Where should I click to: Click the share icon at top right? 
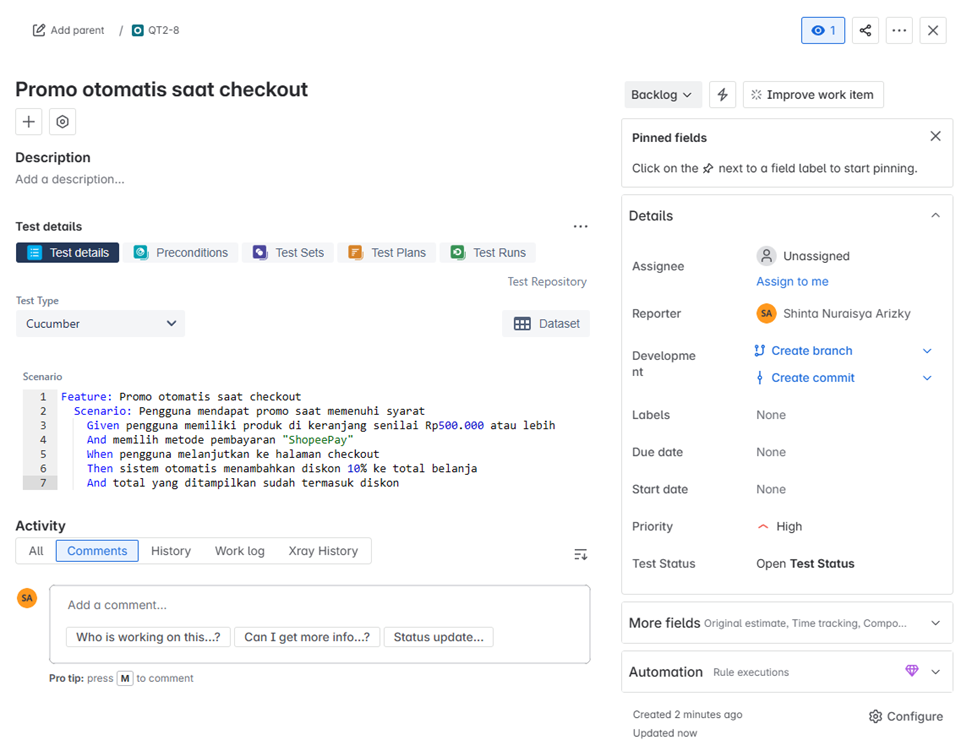[x=865, y=30]
